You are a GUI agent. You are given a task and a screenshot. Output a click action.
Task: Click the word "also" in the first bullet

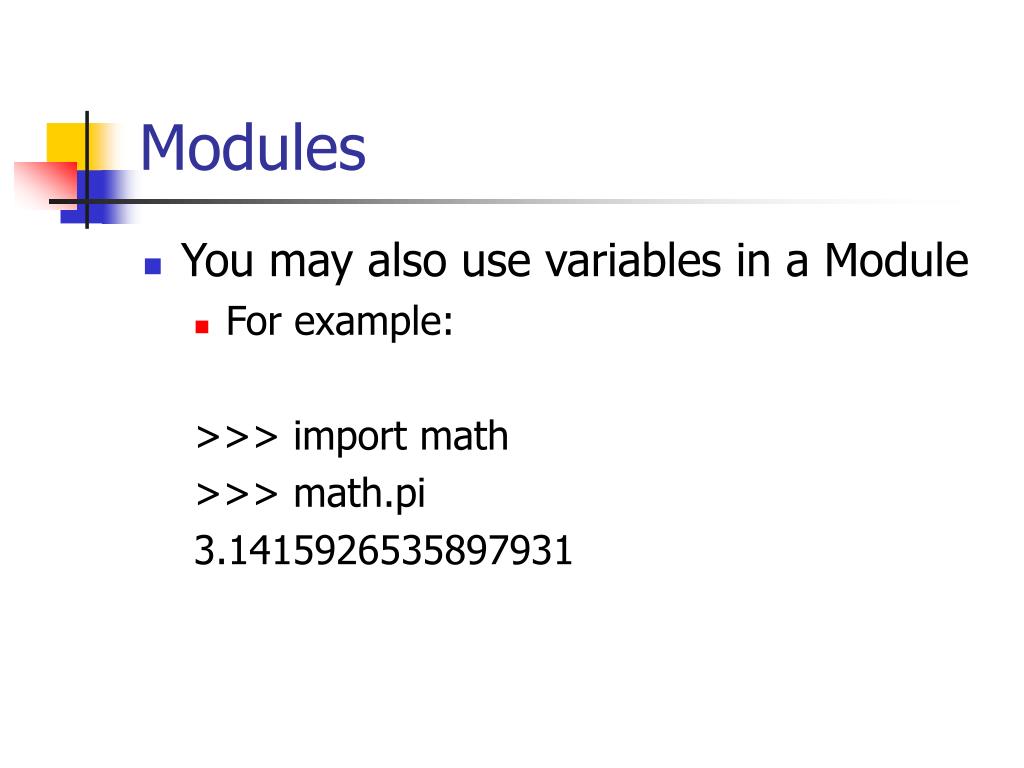407,261
